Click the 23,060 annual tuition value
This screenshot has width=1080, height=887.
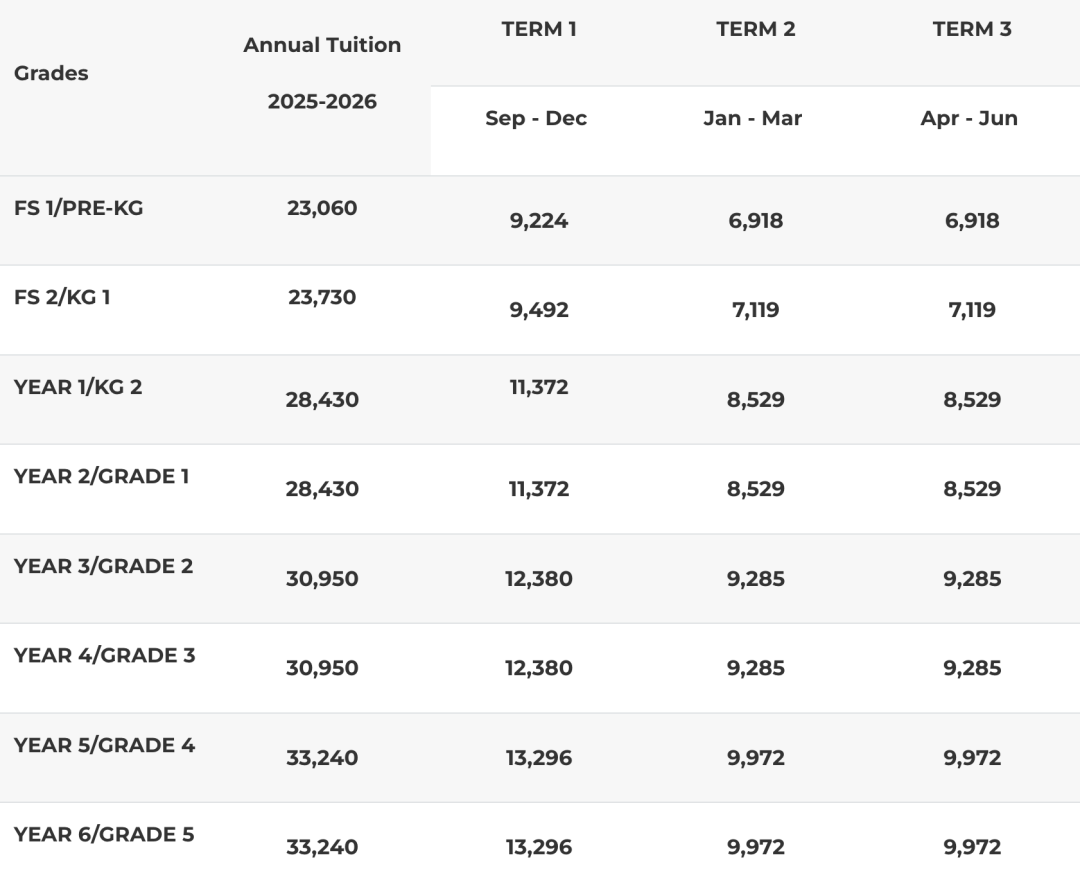[322, 208]
